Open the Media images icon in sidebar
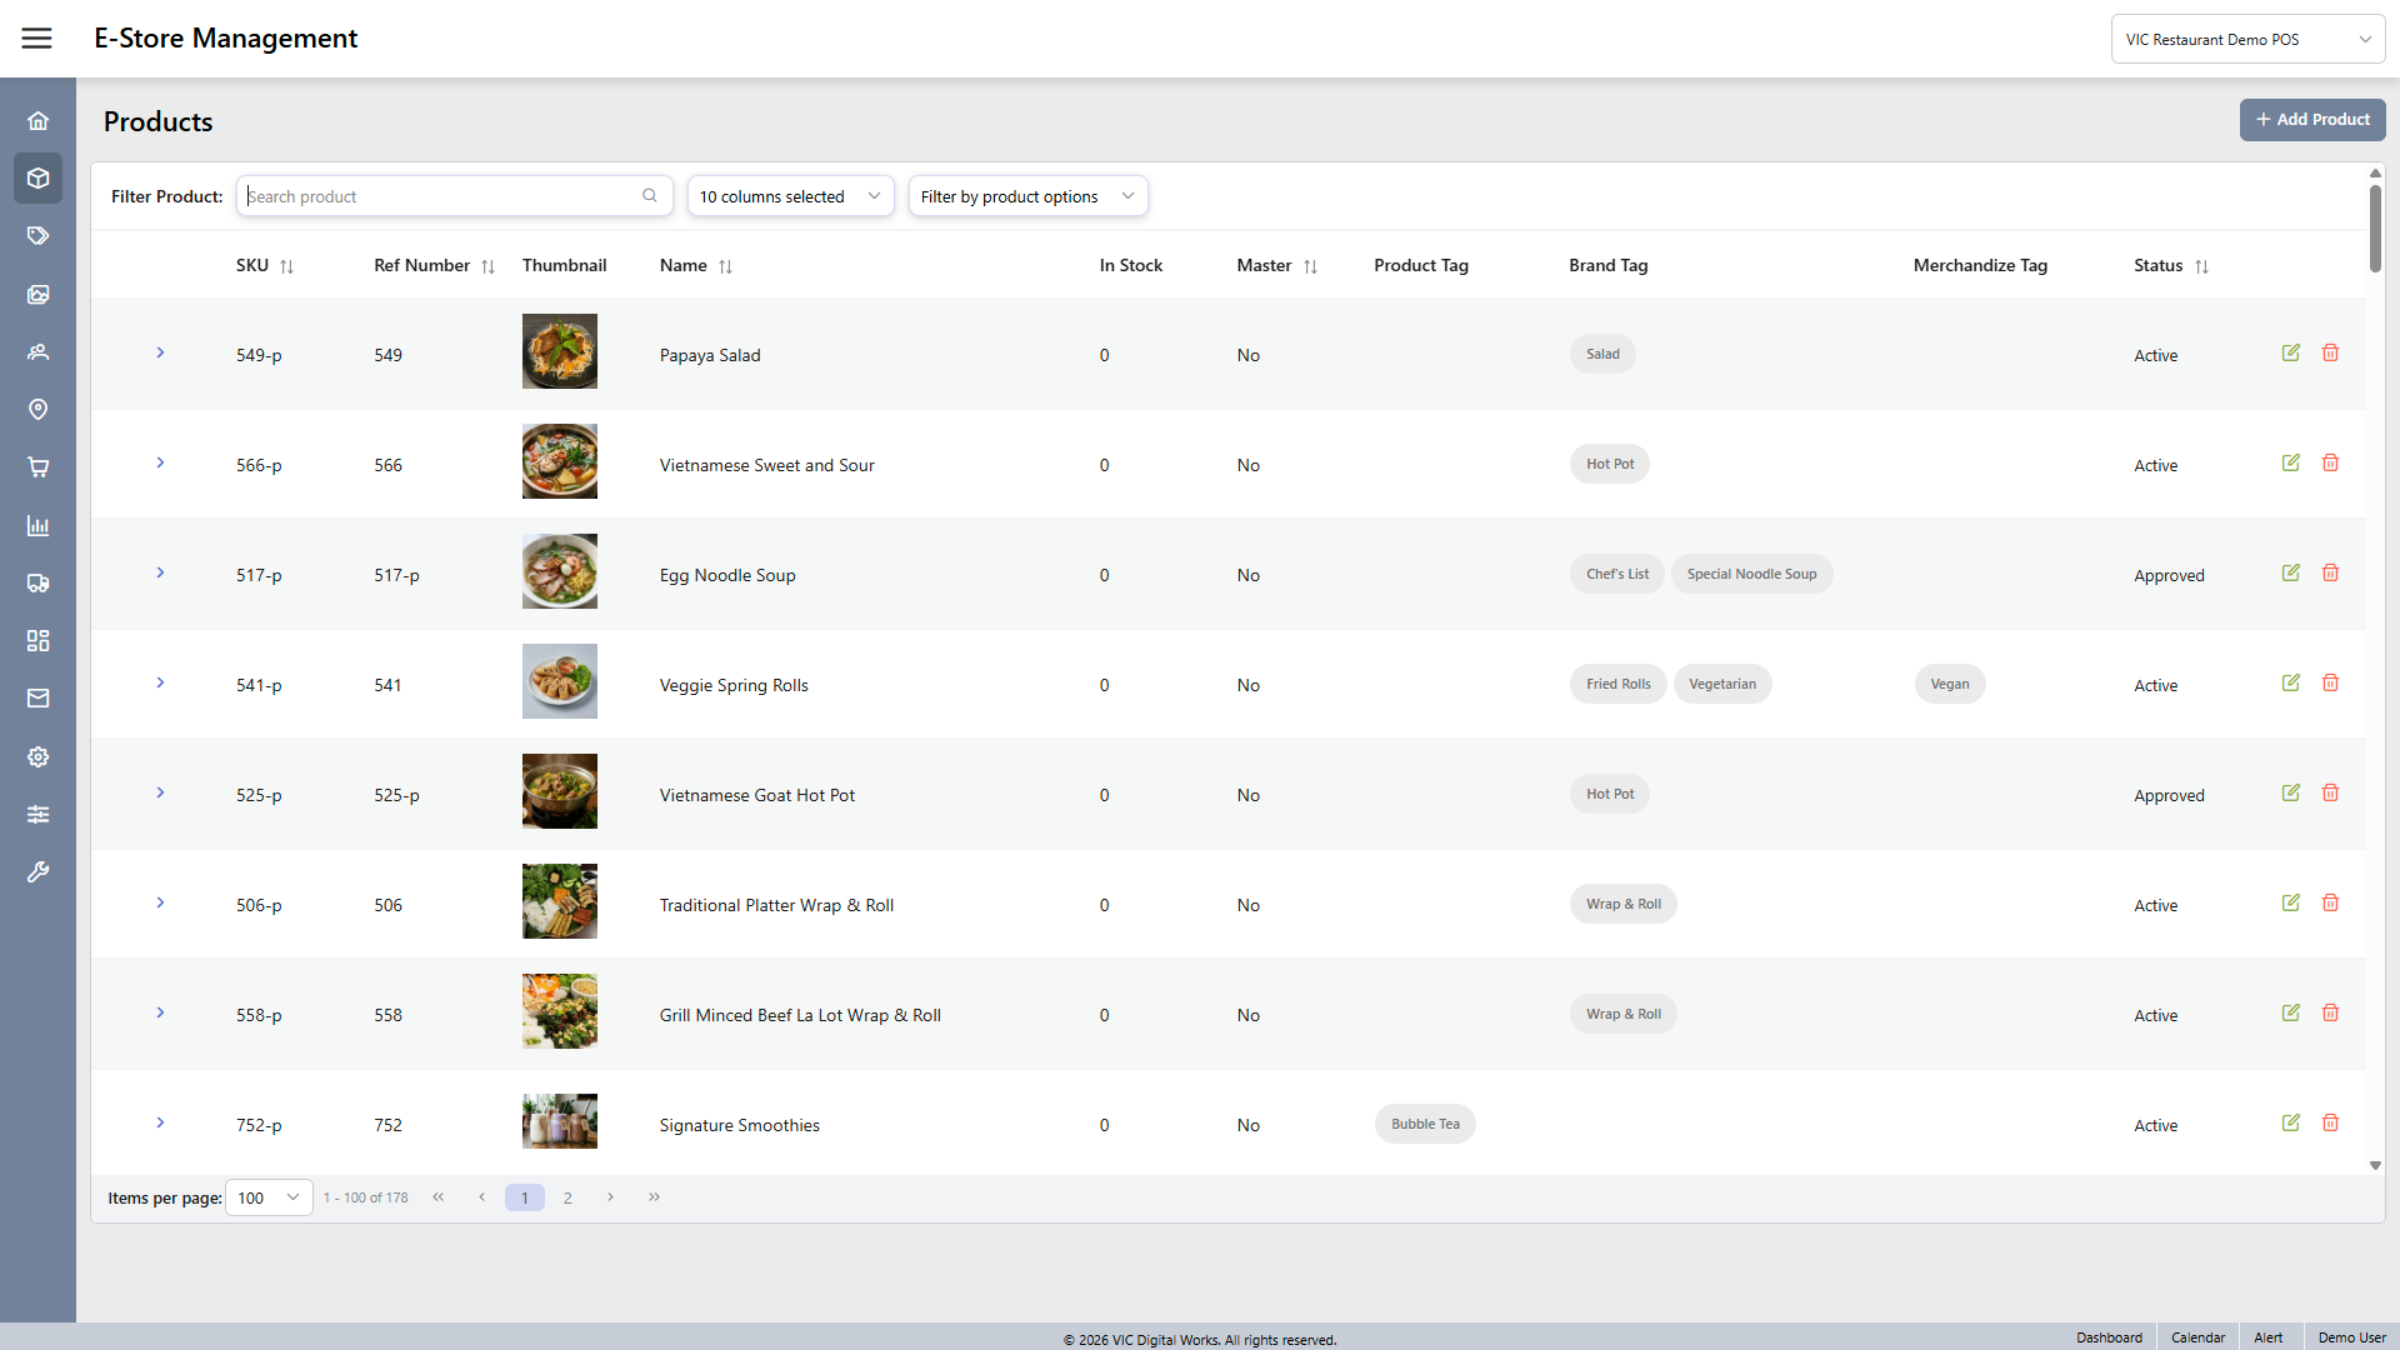2400x1350 pixels. click(x=38, y=294)
